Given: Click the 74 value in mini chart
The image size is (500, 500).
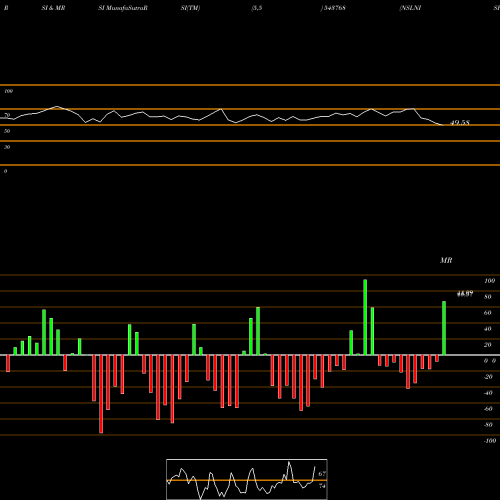Looking at the screenshot, I should (x=322, y=486).
